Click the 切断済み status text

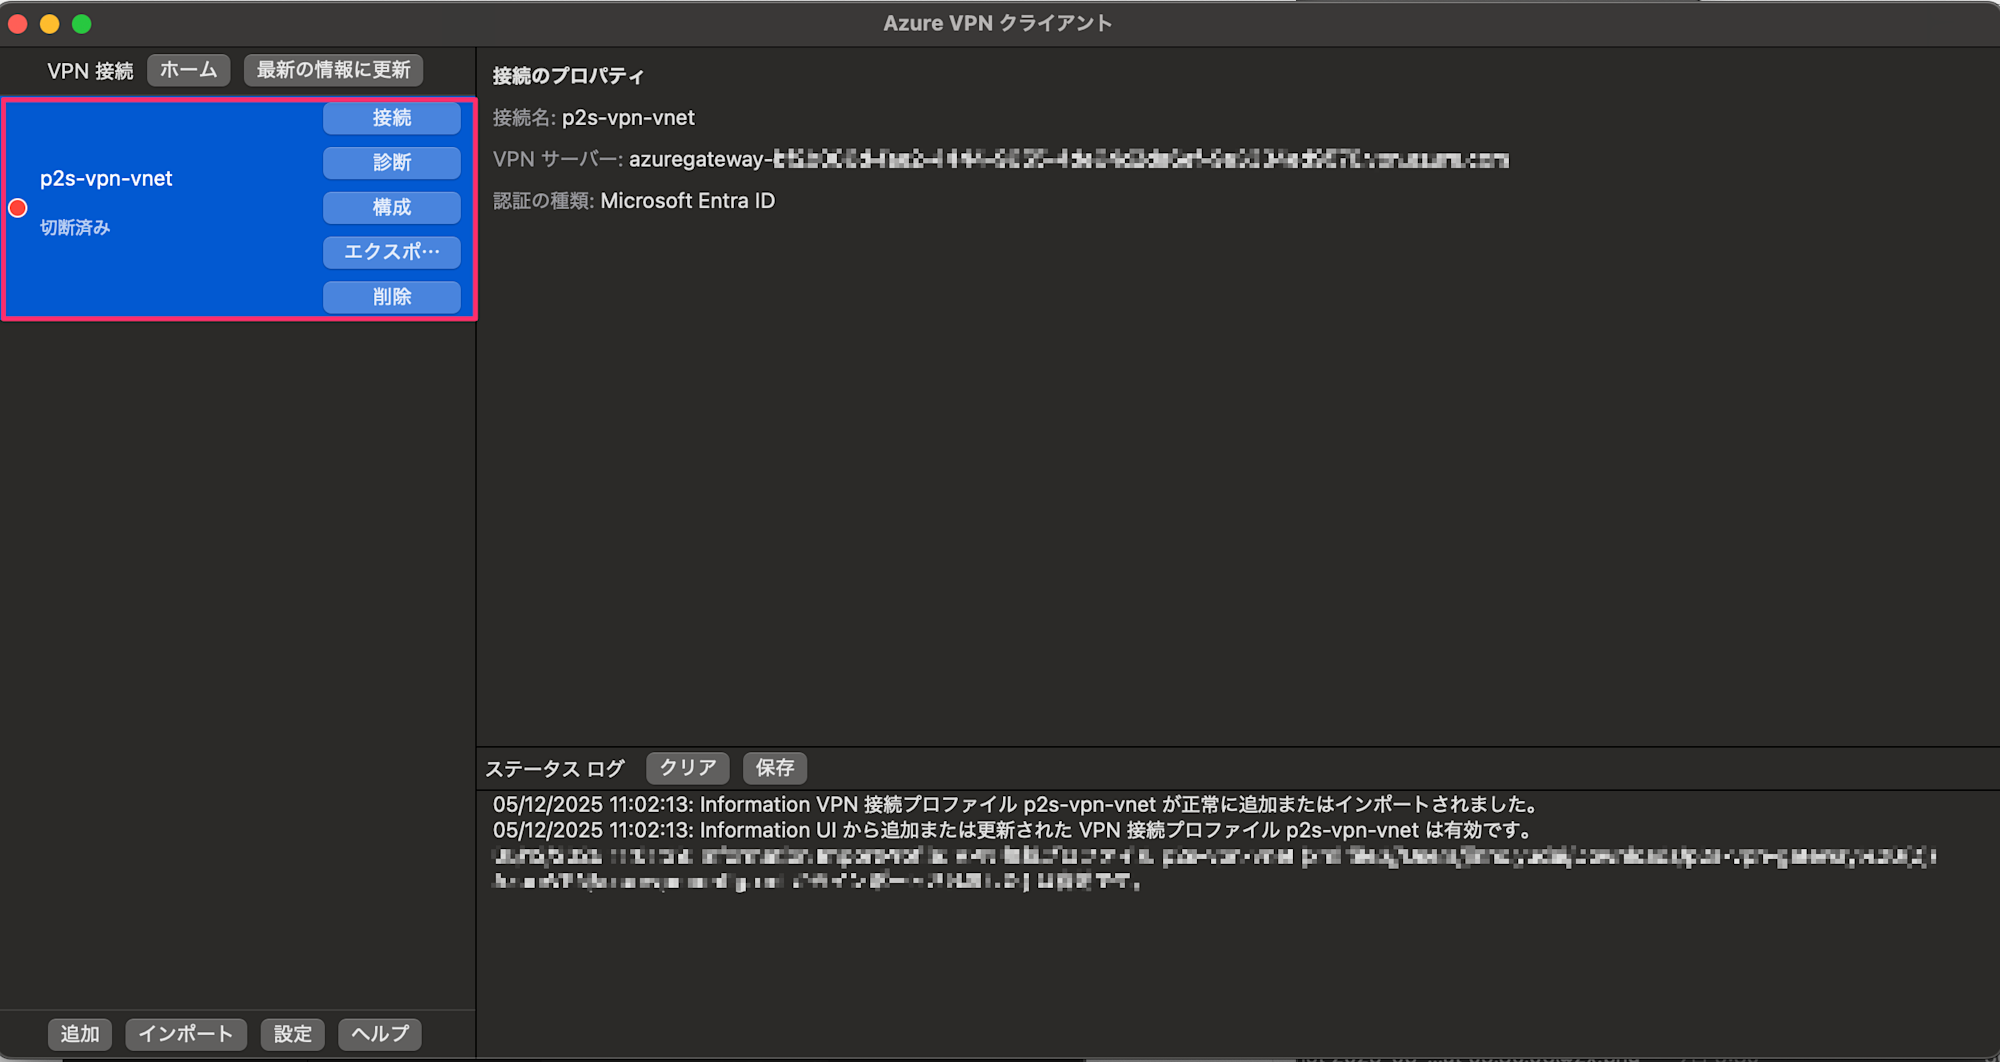coord(75,228)
